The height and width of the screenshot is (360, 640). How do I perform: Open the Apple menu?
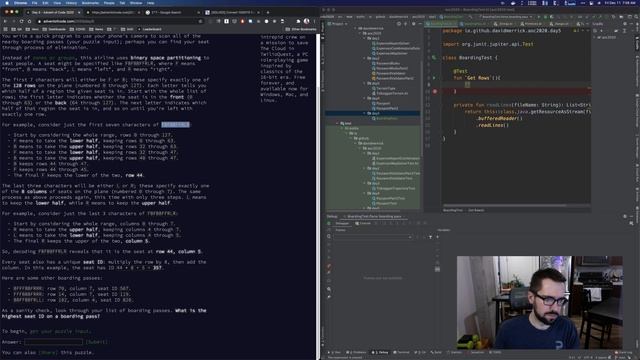click(x=7, y=3)
